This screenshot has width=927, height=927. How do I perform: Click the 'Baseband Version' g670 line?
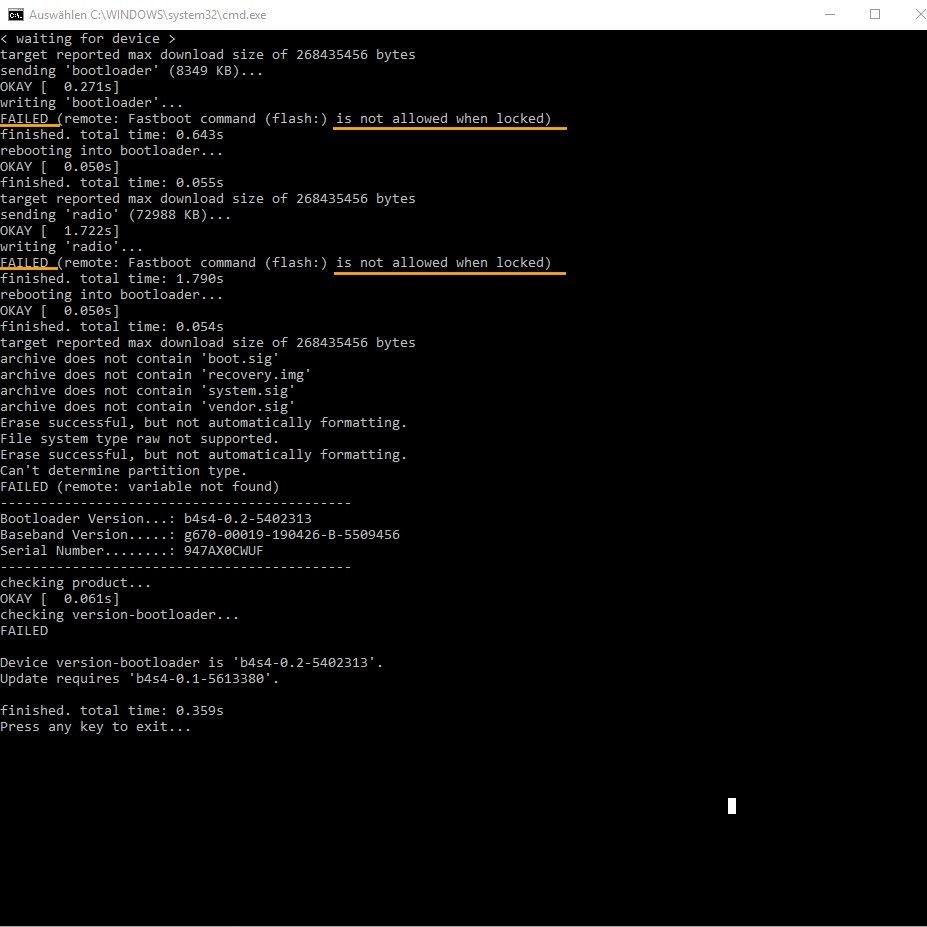[200, 534]
